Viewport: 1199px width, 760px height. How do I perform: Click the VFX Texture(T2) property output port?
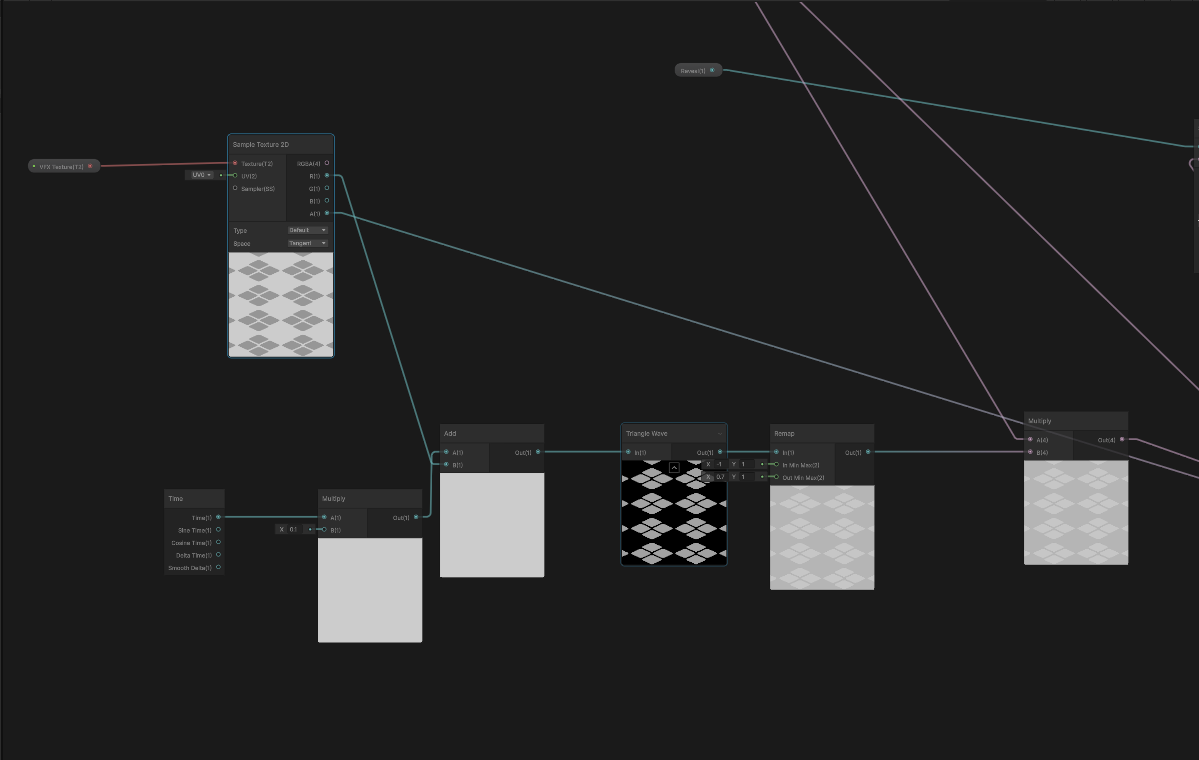click(90, 166)
